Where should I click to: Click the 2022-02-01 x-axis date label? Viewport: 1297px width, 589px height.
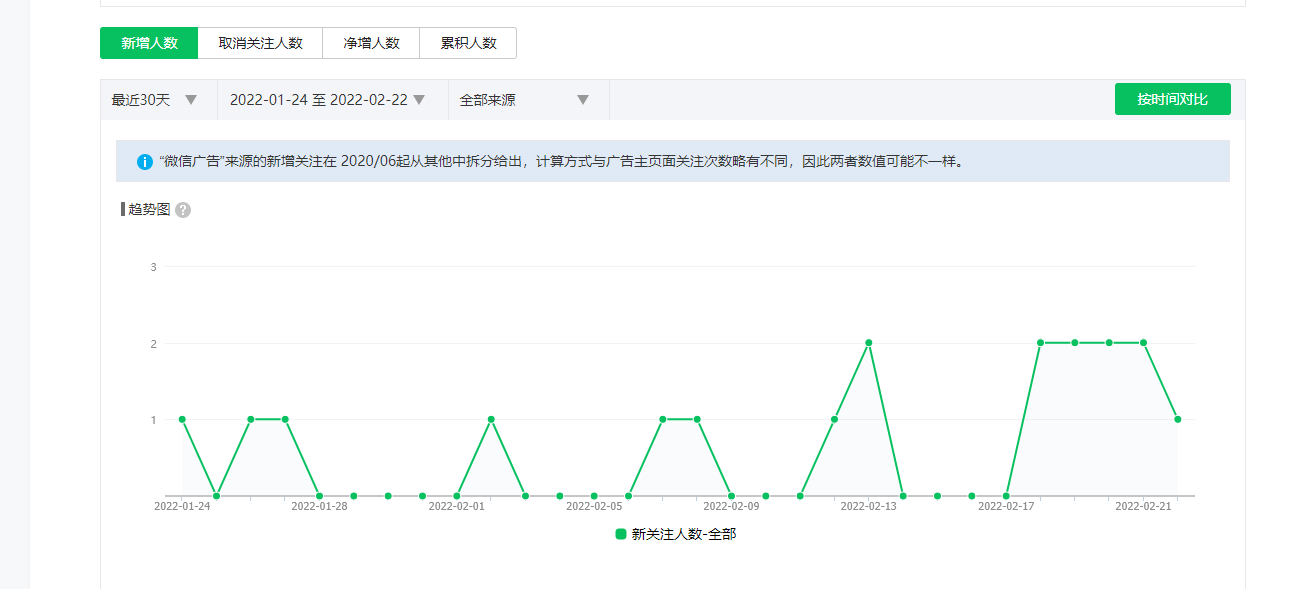(x=456, y=506)
